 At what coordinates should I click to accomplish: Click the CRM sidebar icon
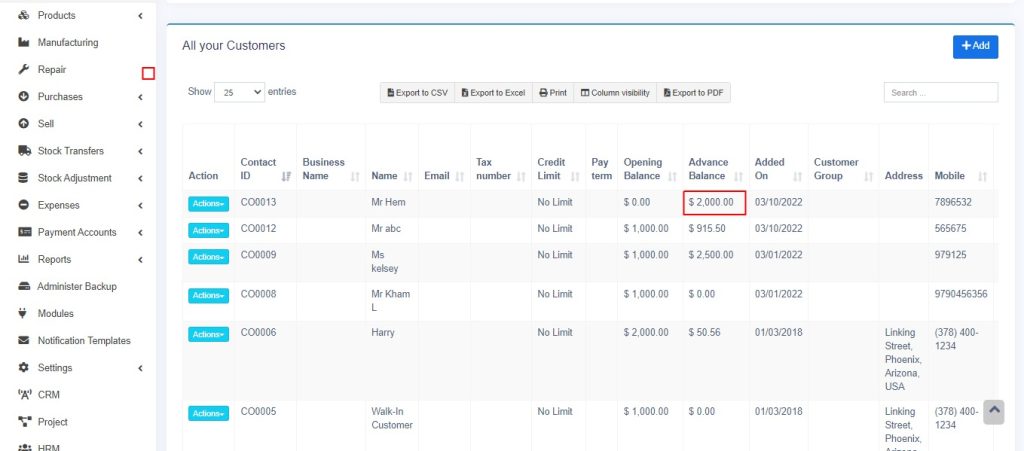[24, 395]
